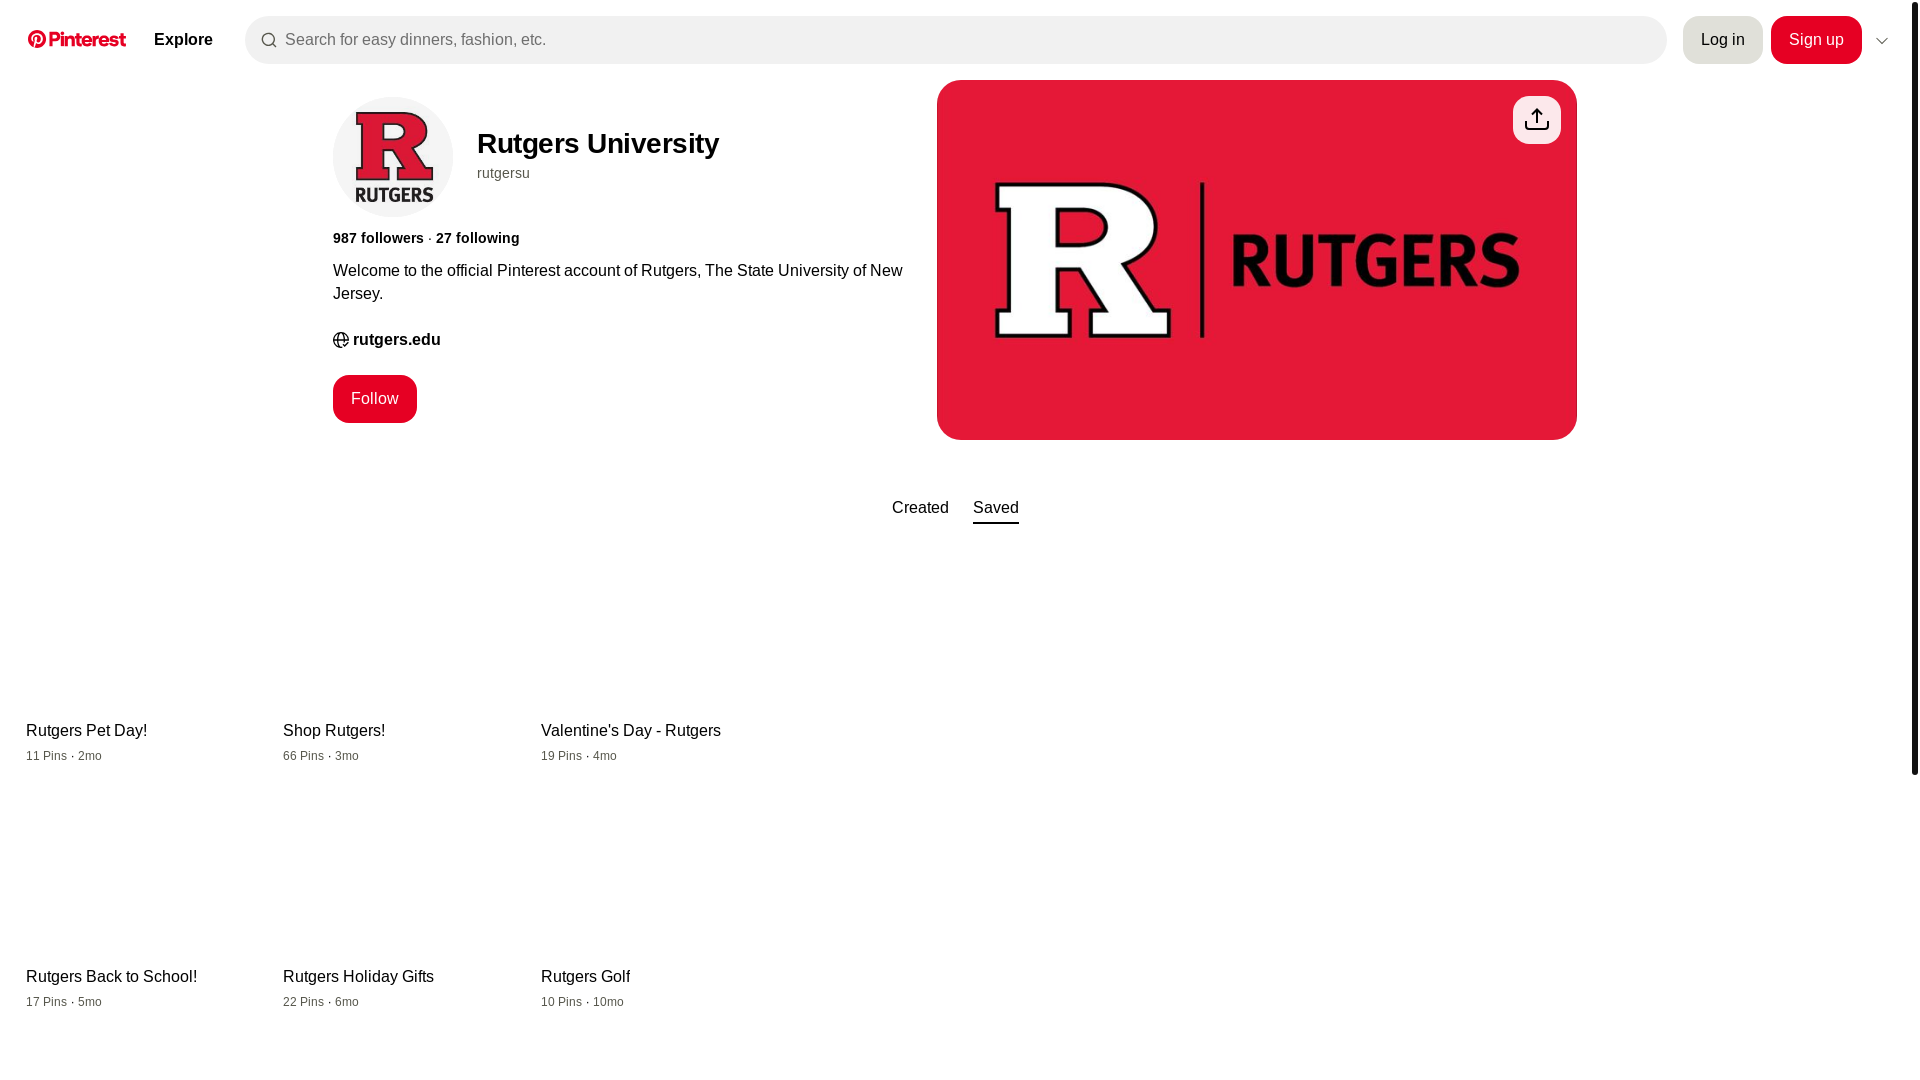This screenshot has height=1080, width=1920.
Task: Expand the header options chevron
Action: click(x=1881, y=41)
